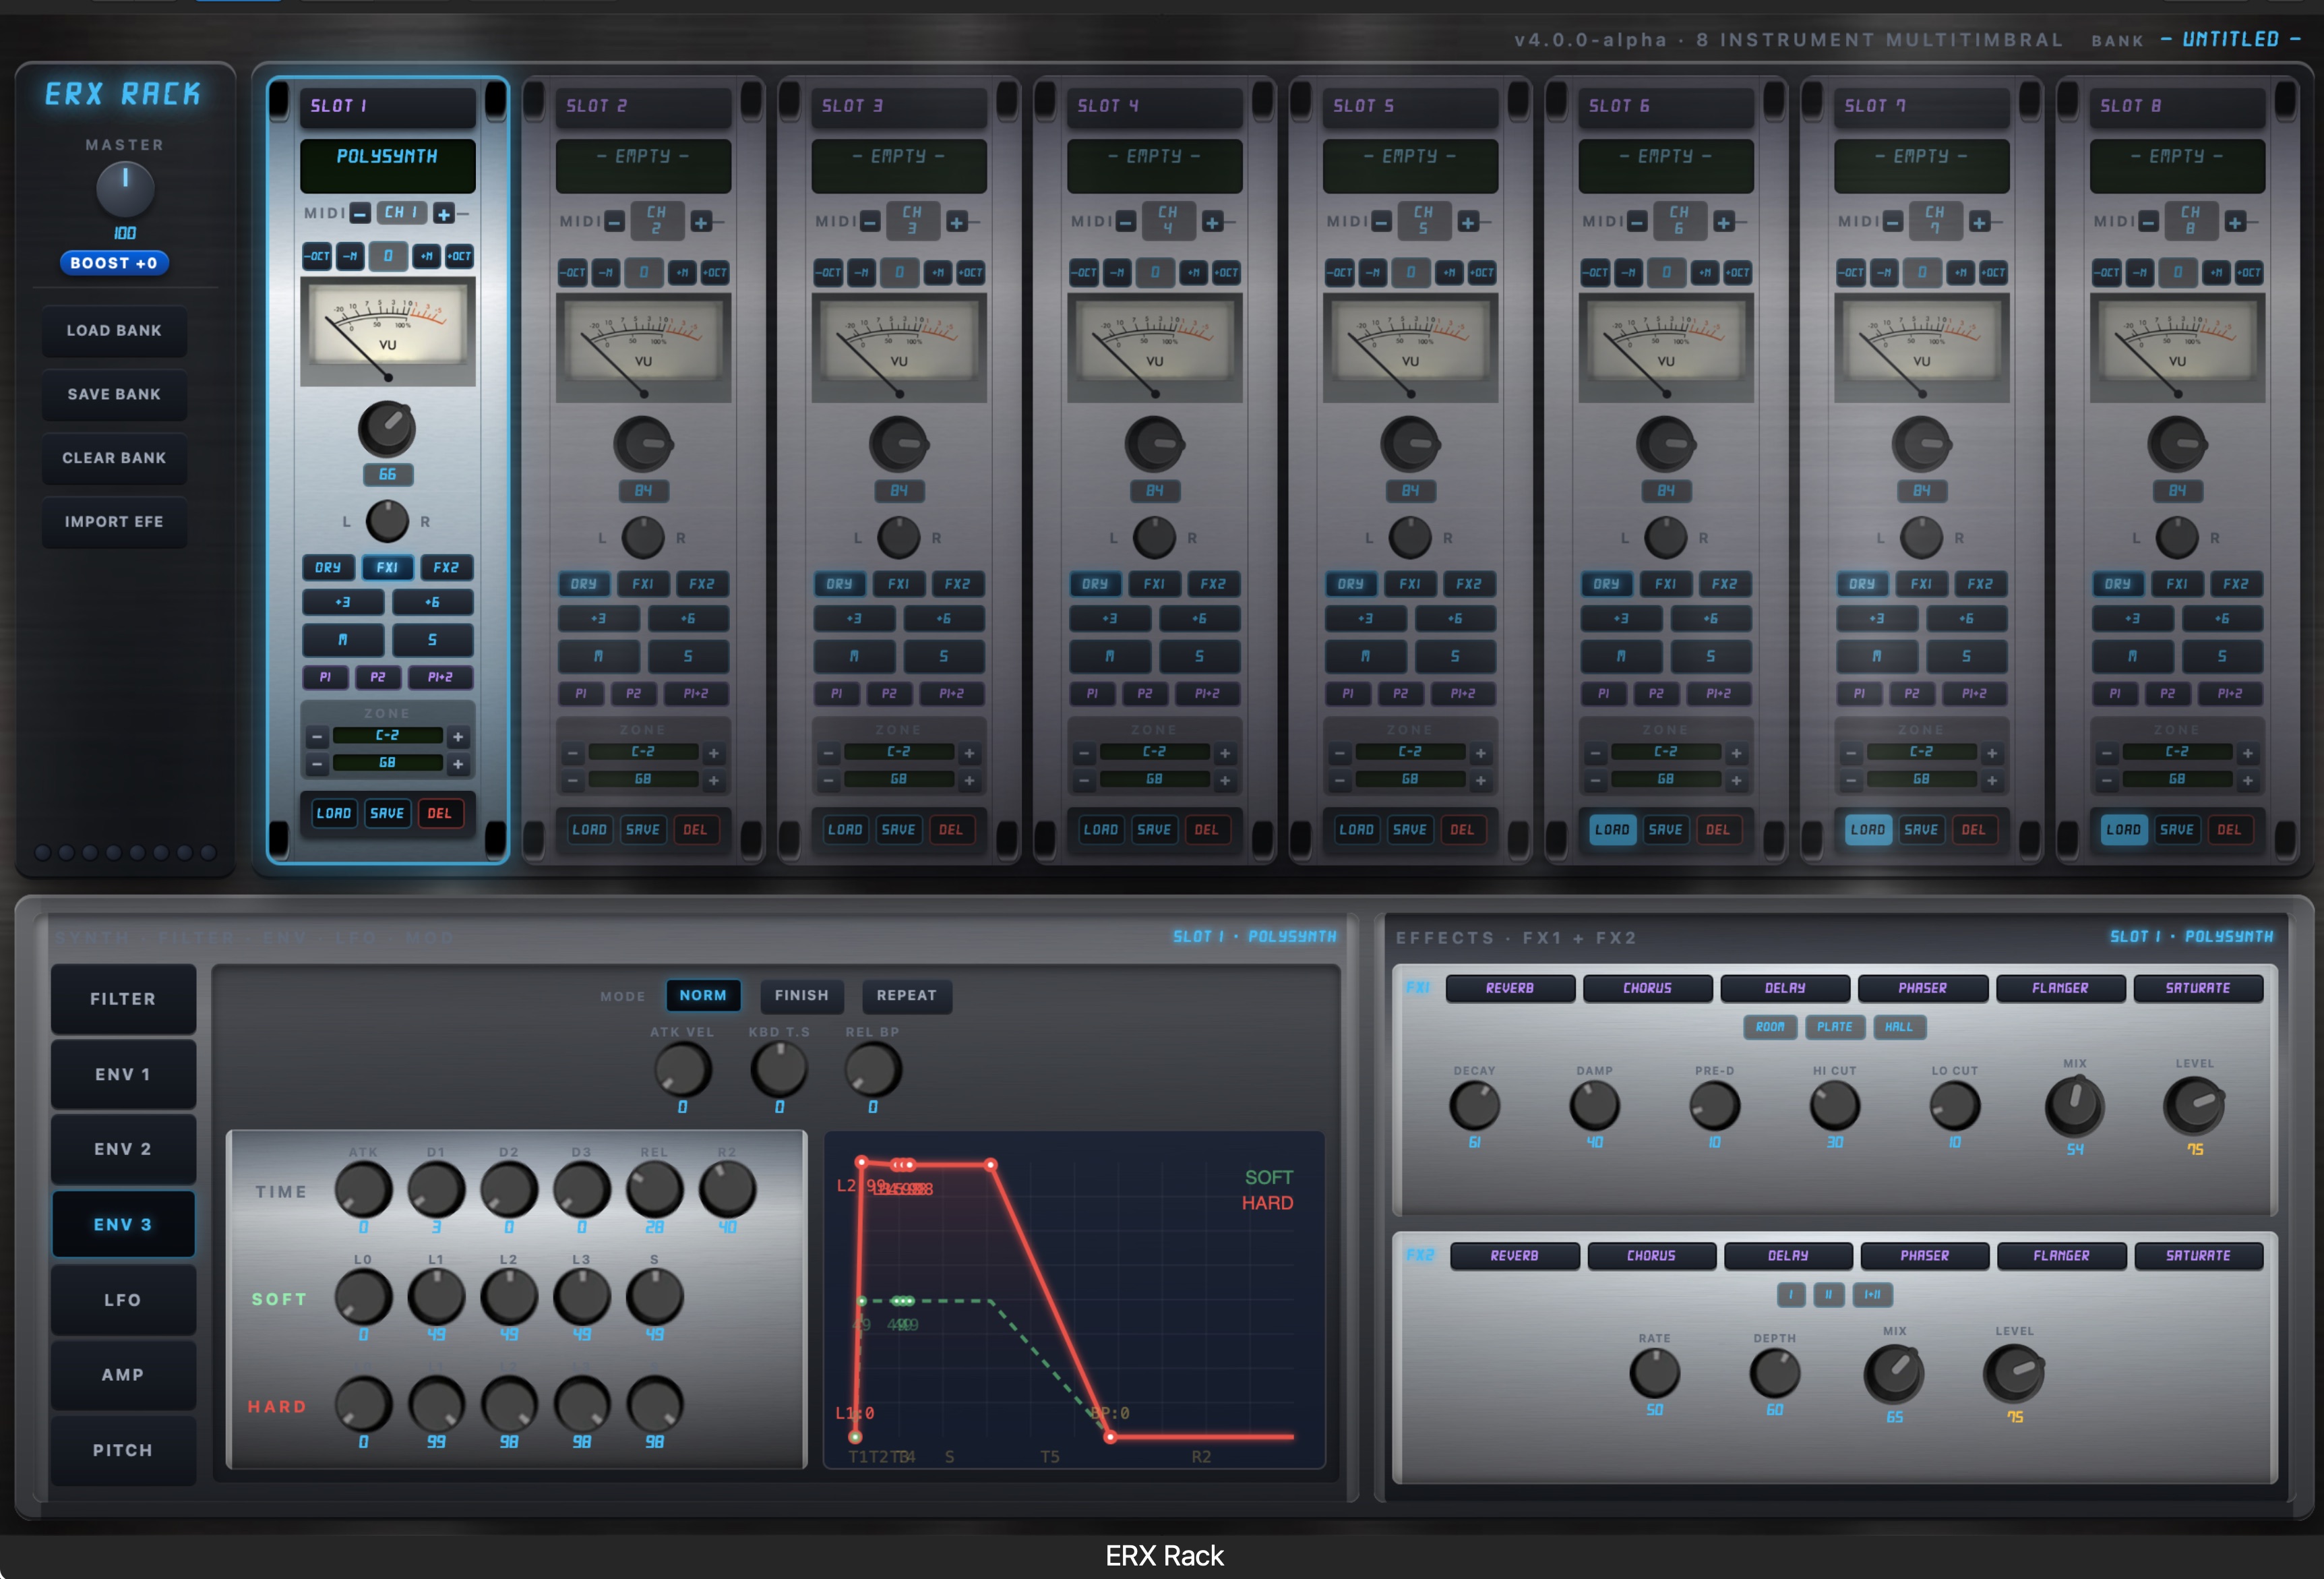This screenshot has width=2324, height=1579.
Task: Click IMPORT EFE button
Action: point(114,522)
